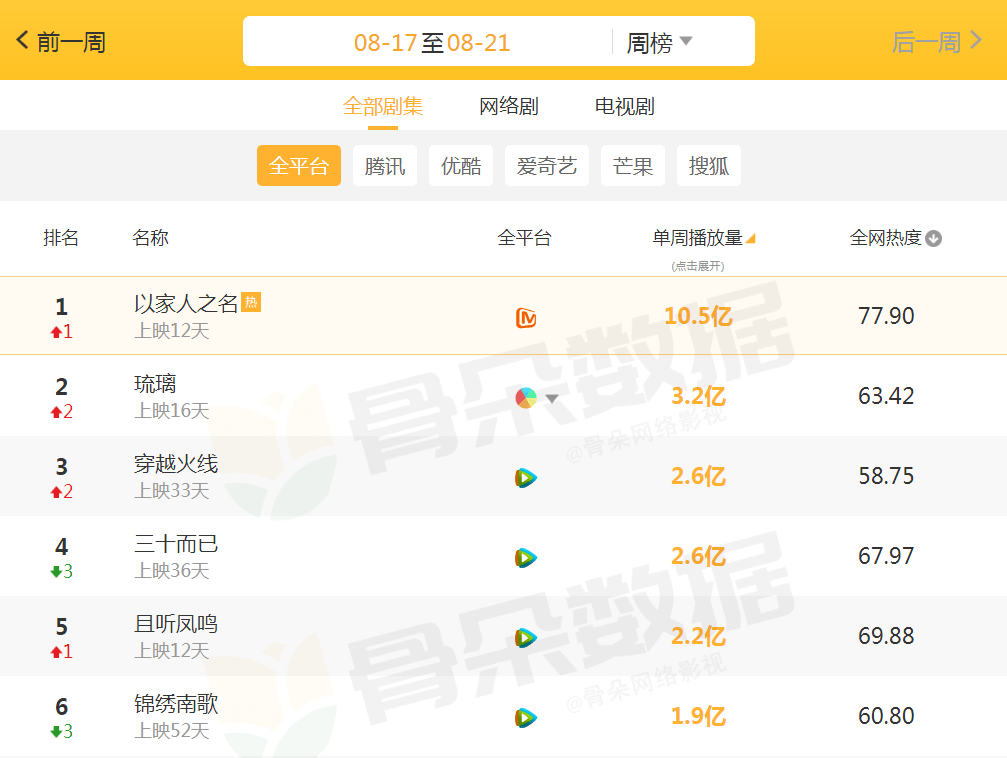Expand platform breakdown arrow for 琉璃
Viewport: 1007px width, 758px height.
(552, 399)
